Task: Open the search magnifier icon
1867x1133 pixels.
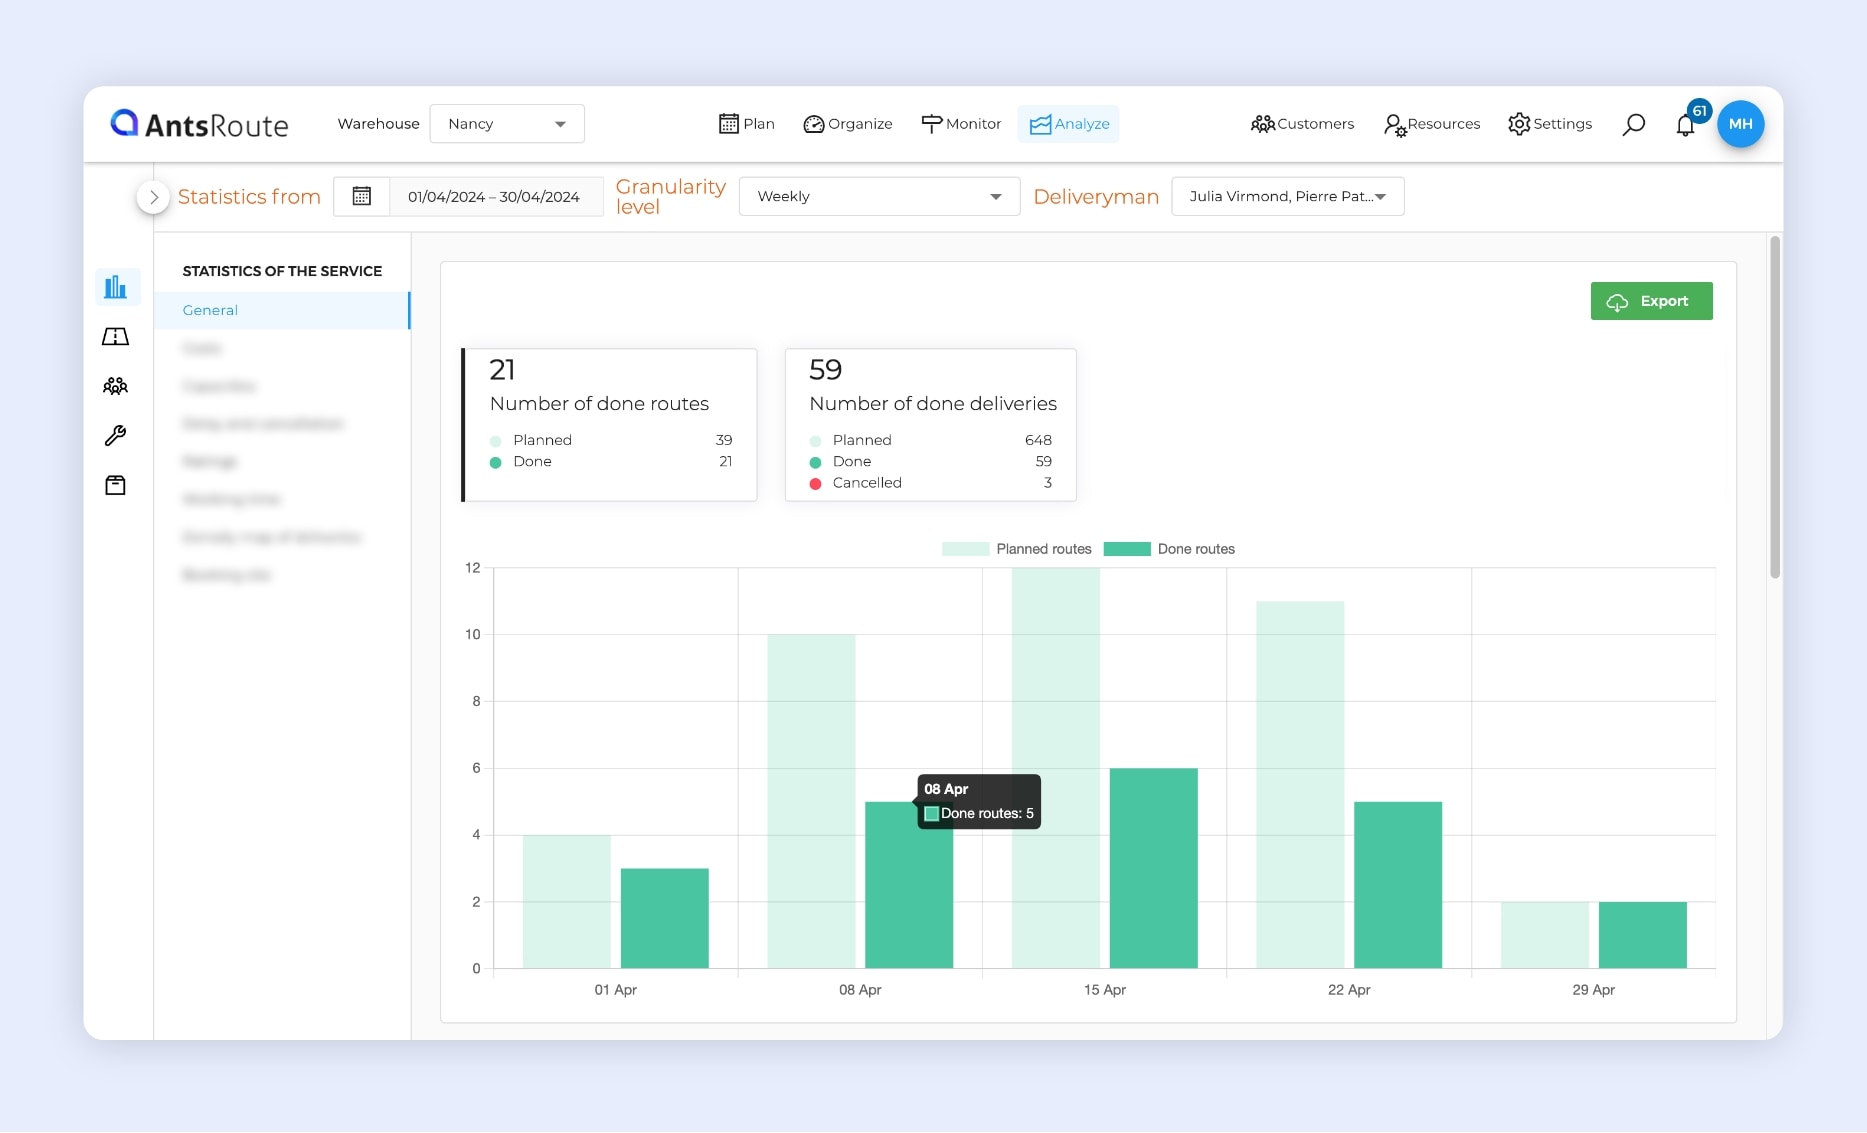Action: (x=1633, y=124)
